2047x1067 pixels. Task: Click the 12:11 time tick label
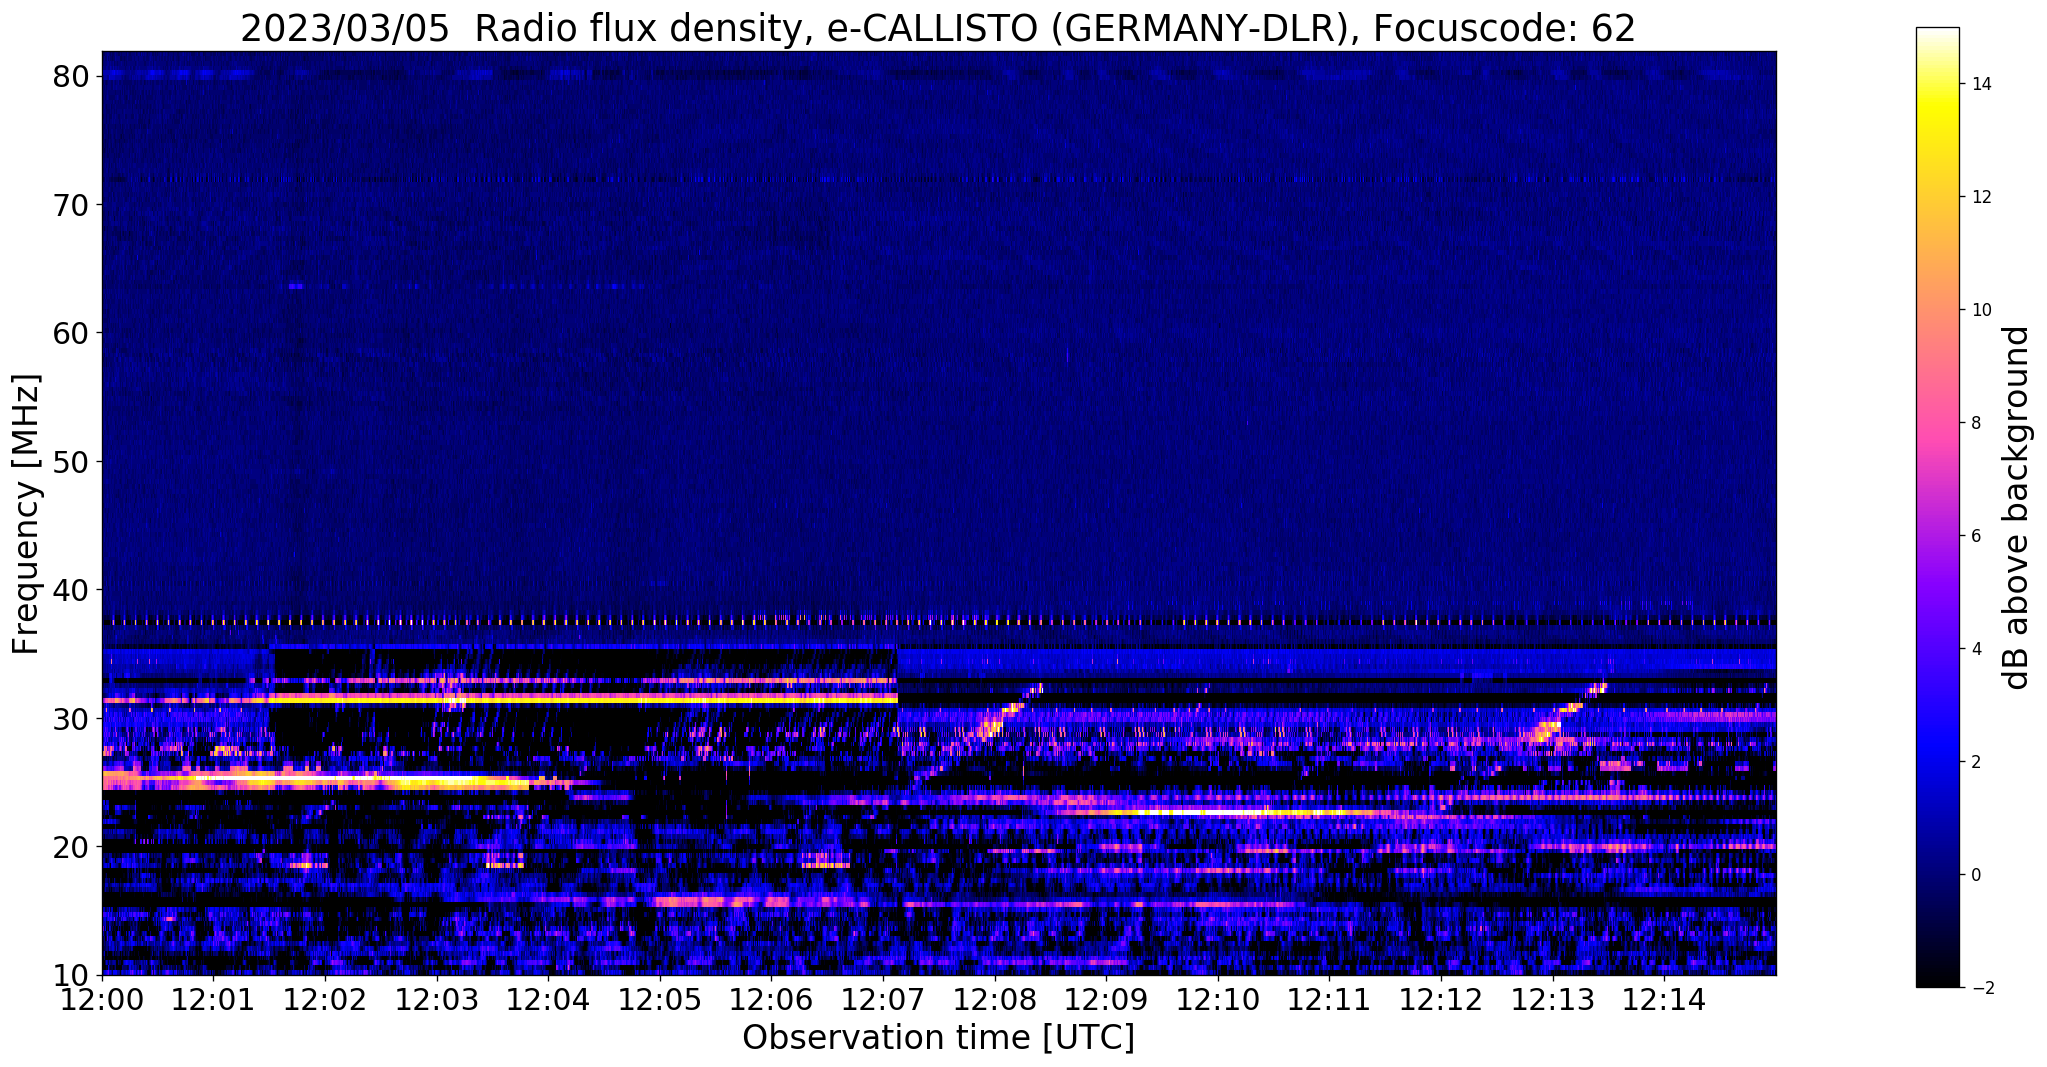tap(1329, 999)
